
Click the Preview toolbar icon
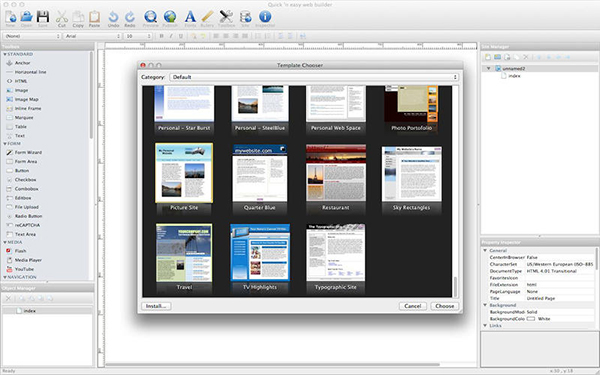[x=150, y=17]
